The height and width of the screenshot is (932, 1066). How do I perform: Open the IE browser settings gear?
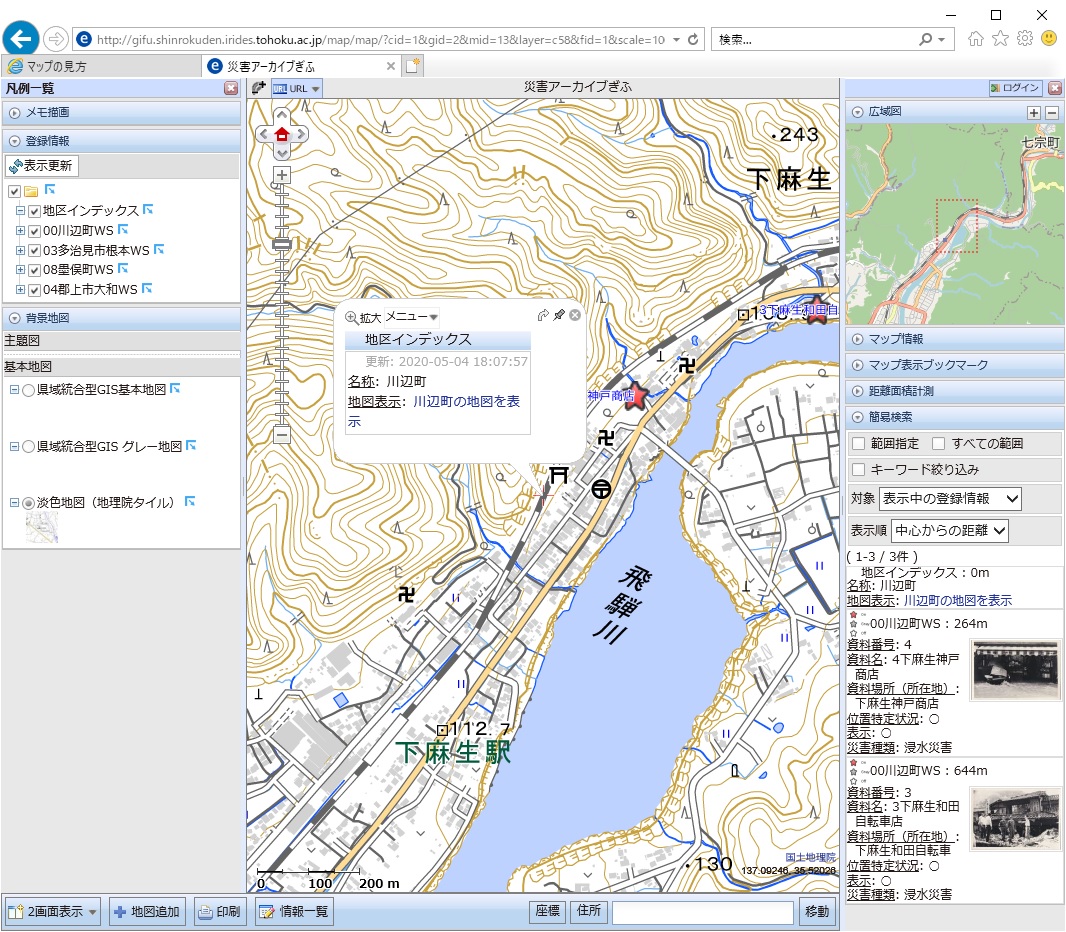coord(1024,39)
